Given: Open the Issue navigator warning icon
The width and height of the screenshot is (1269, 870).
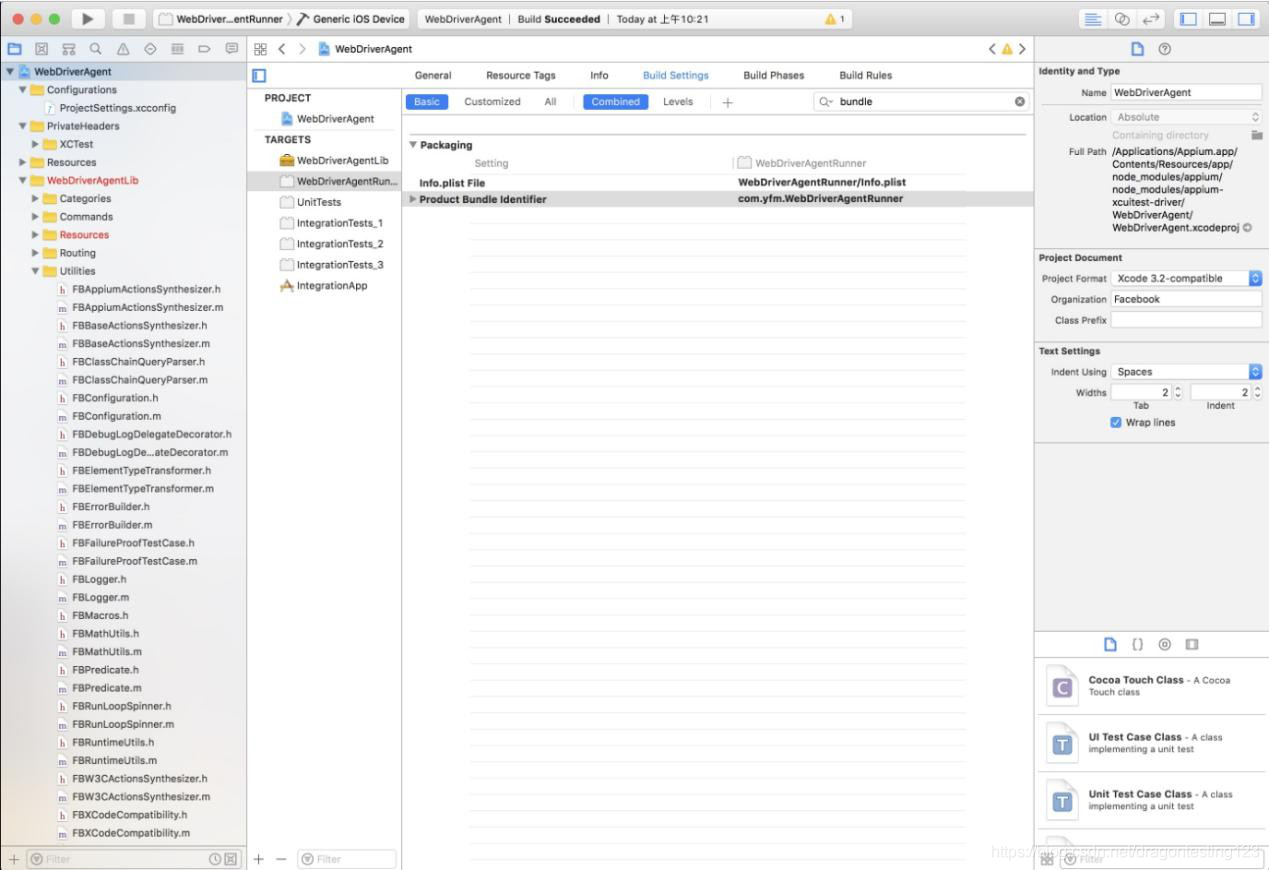Looking at the screenshot, I should coord(122,48).
